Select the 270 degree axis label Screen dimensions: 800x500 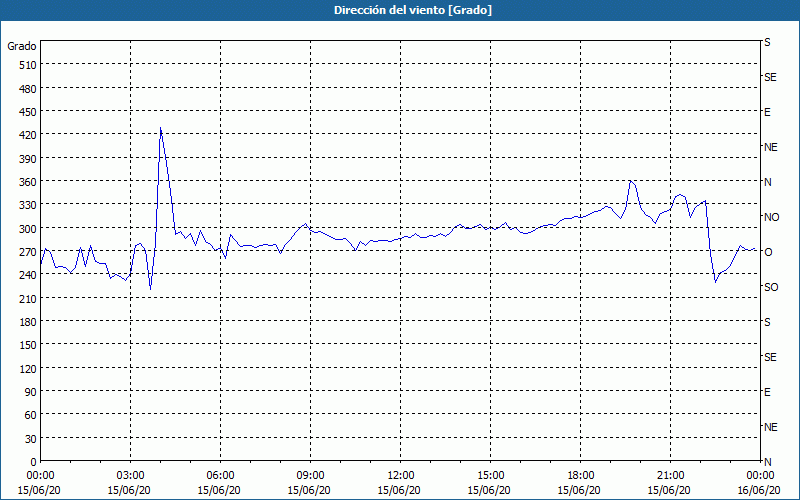click(x=29, y=252)
